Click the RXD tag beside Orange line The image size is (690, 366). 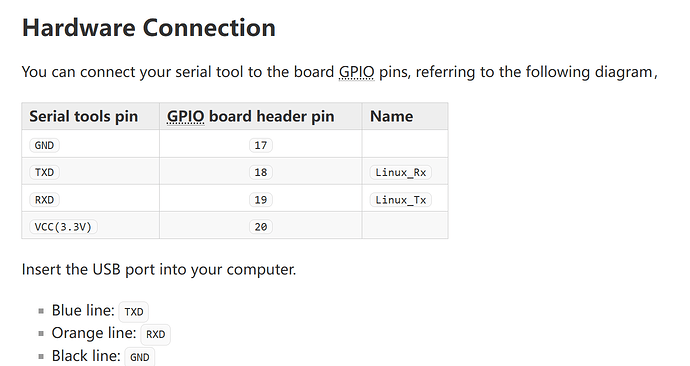coord(155,334)
